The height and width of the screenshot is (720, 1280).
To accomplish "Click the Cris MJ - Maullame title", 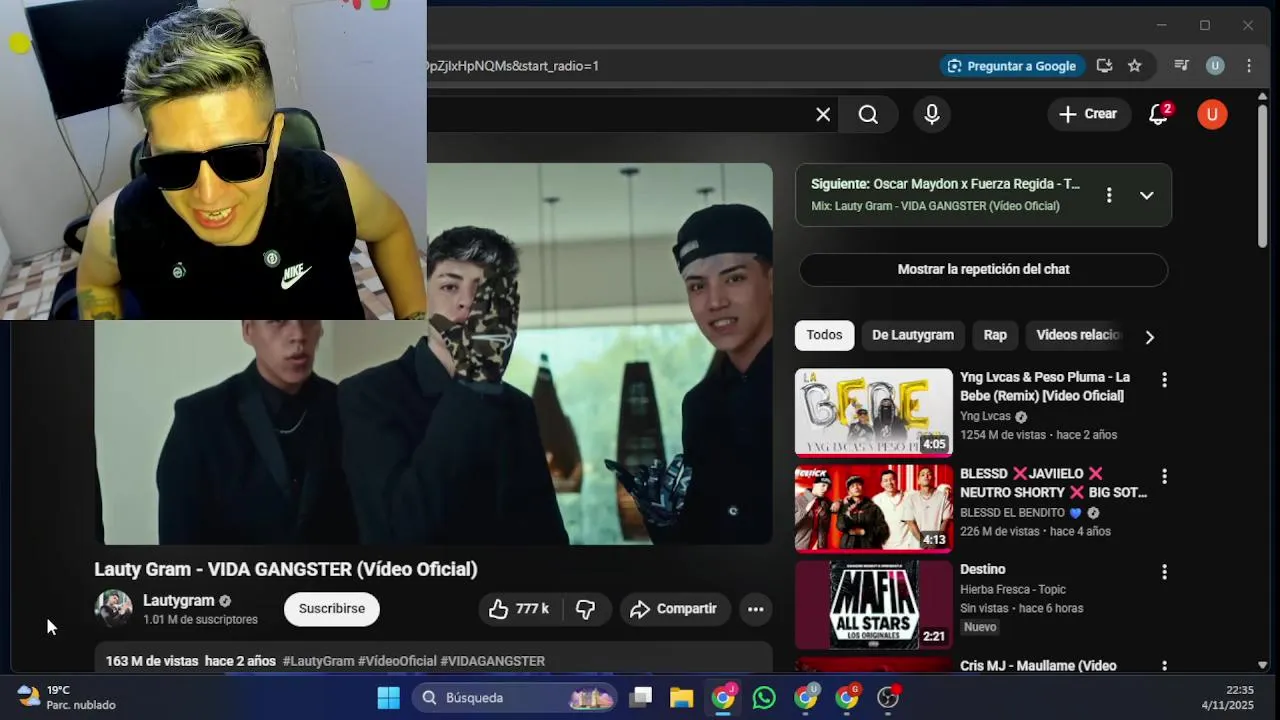I will click(1038, 666).
